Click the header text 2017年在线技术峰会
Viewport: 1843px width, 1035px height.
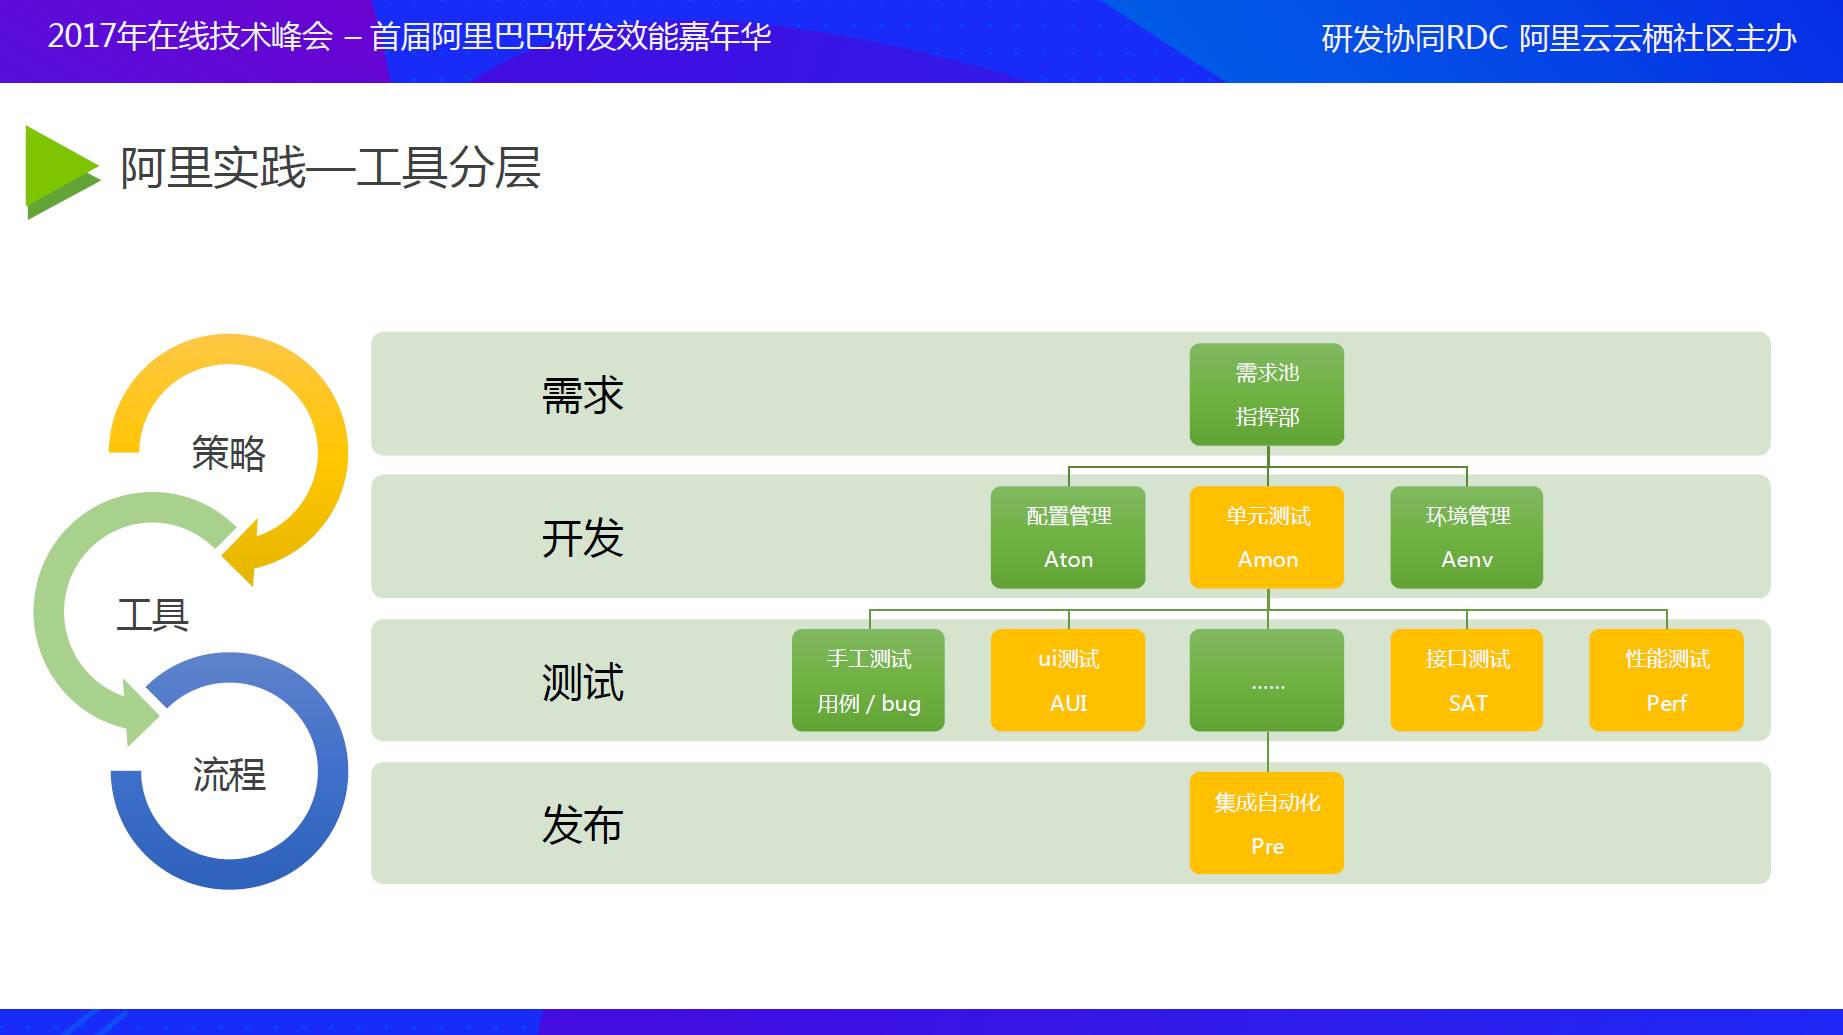pos(190,37)
